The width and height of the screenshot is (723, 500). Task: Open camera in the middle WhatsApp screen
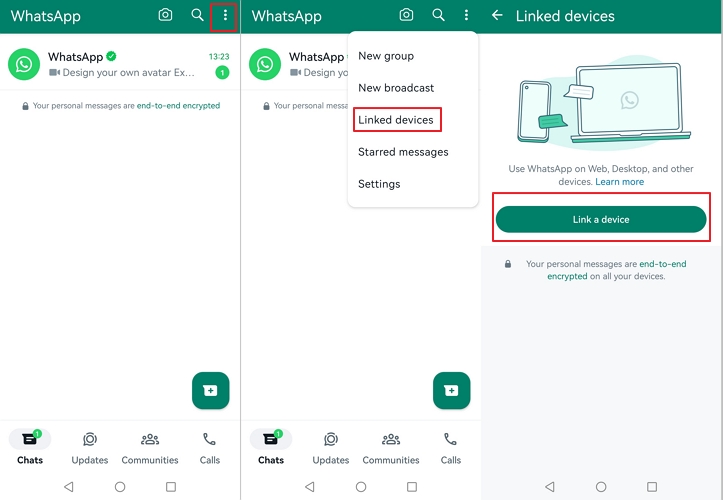406,15
